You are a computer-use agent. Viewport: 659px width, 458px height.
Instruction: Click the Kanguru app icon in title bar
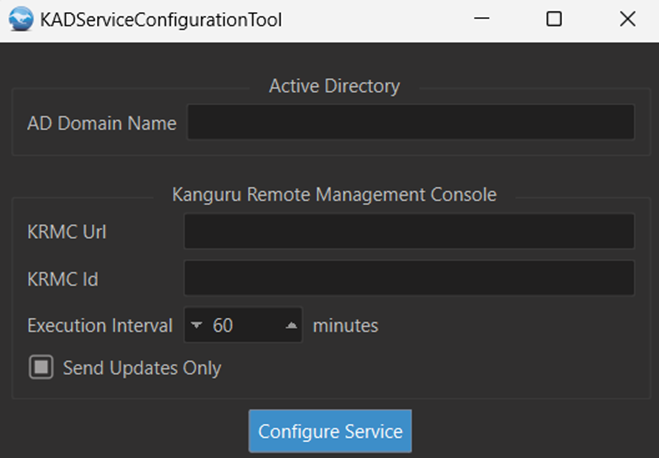tap(21, 19)
